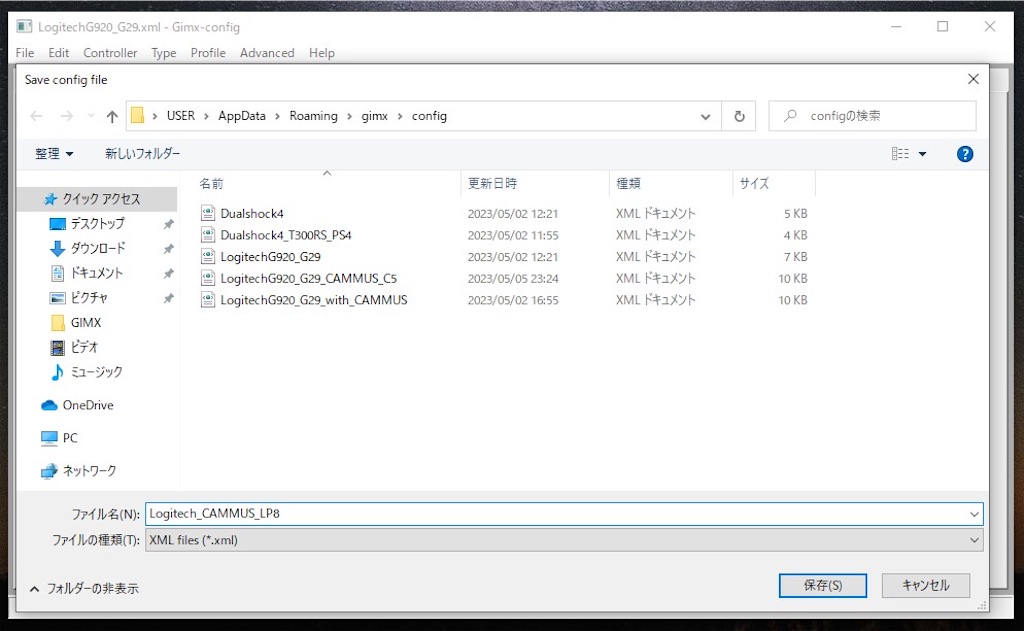1024x631 pixels.
Task: Refresh the config folder listing
Action: click(739, 116)
